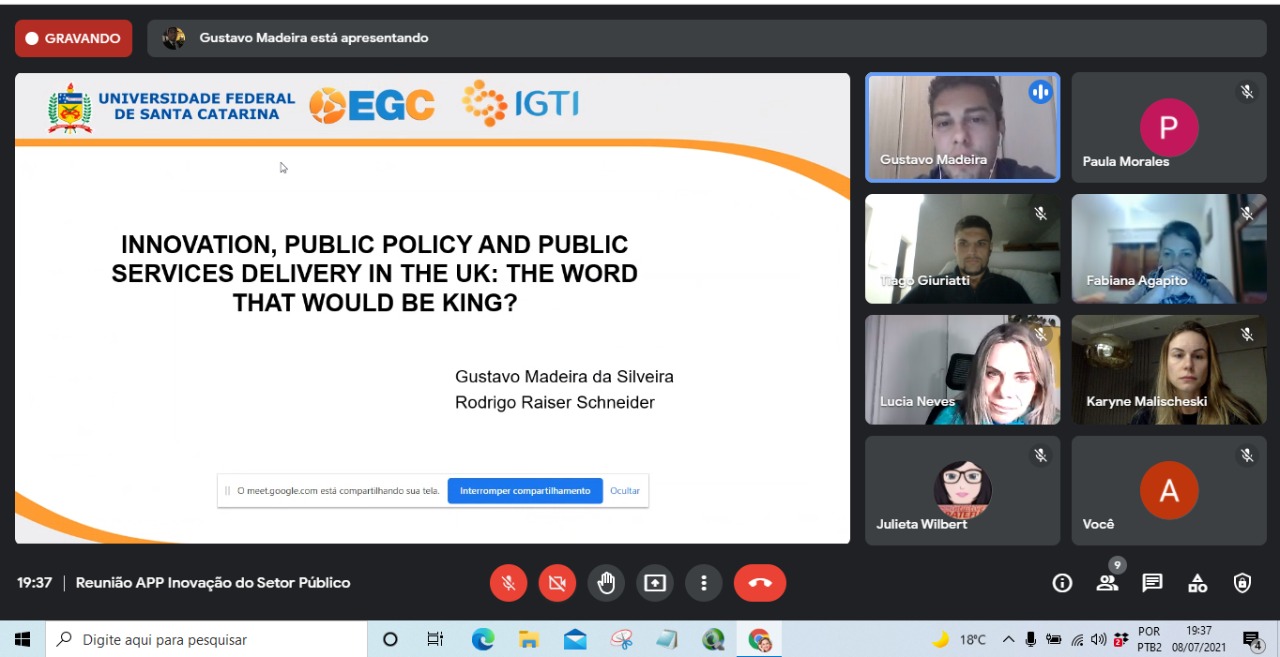Click the present screen icon
Viewport: 1280px width, 657px height.
click(x=655, y=583)
